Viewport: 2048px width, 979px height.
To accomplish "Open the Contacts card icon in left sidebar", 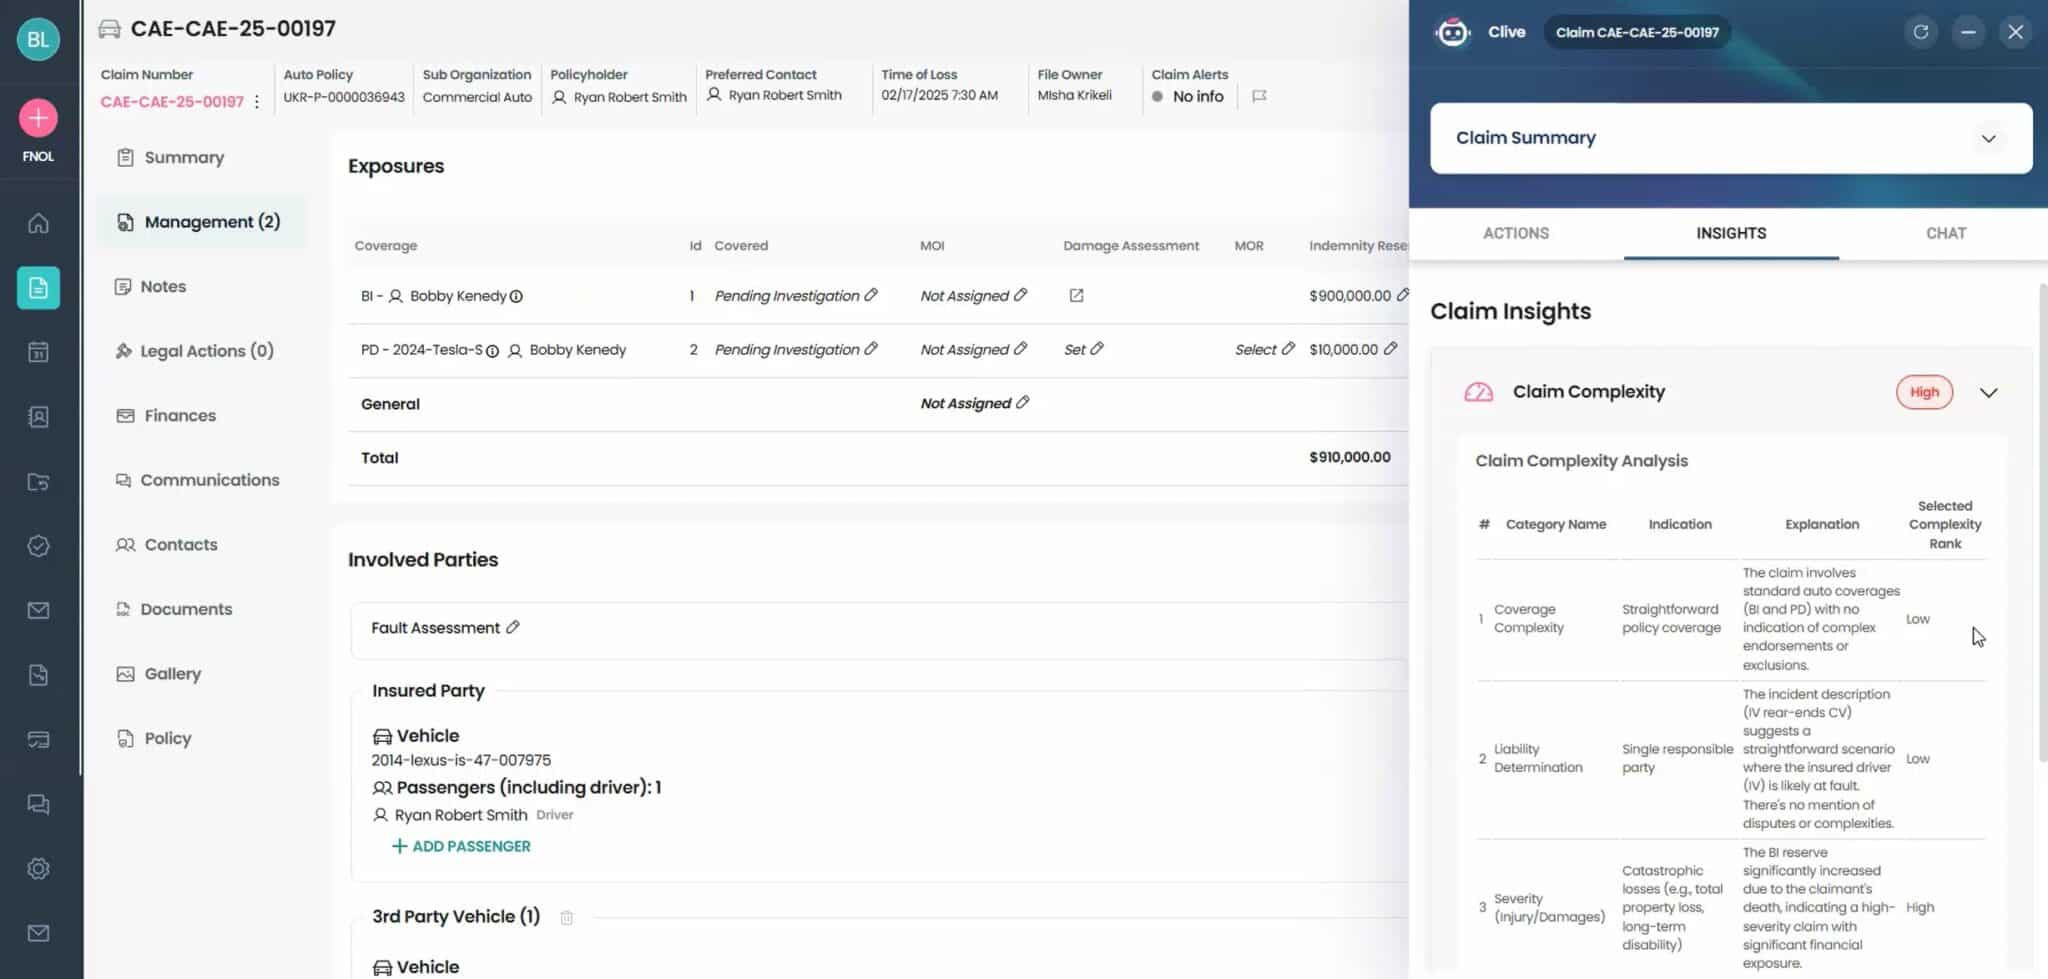I will 38,417.
